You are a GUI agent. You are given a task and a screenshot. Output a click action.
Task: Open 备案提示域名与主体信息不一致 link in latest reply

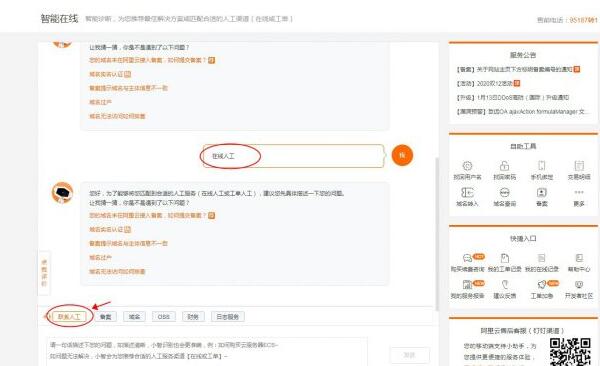[x=128, y=243]
